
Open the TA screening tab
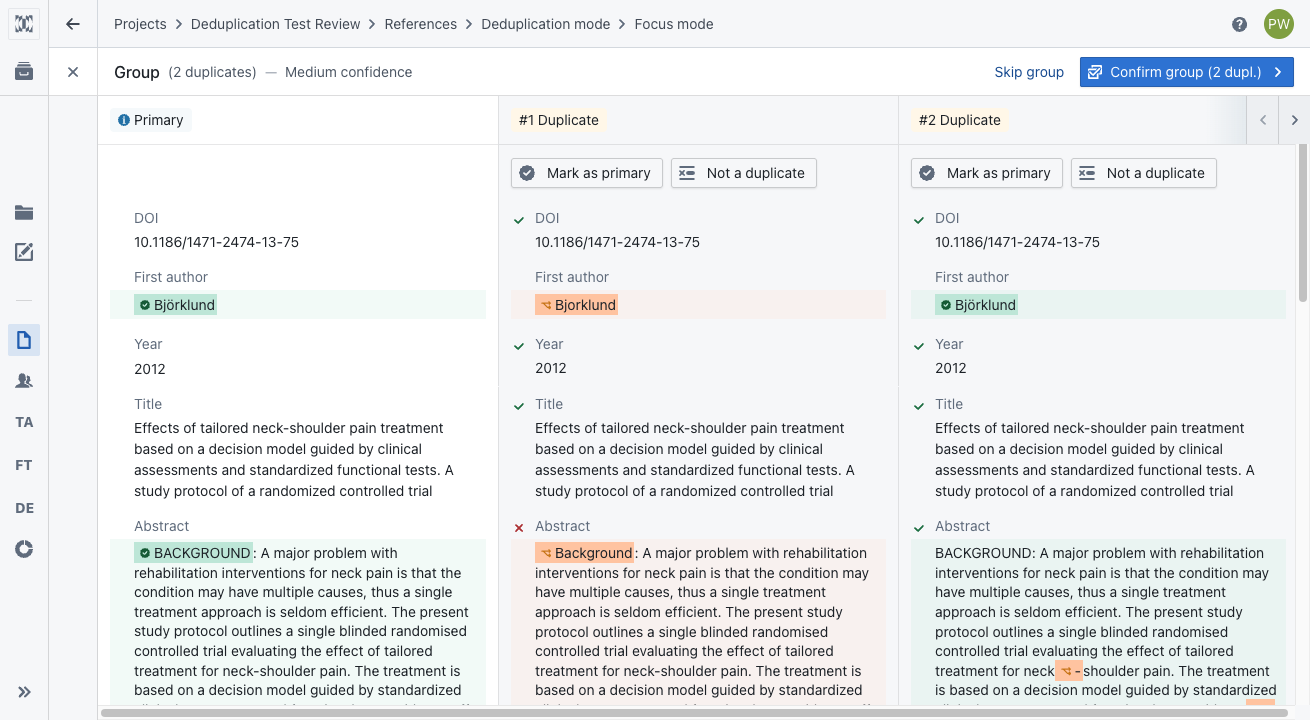tap(24, 422)
